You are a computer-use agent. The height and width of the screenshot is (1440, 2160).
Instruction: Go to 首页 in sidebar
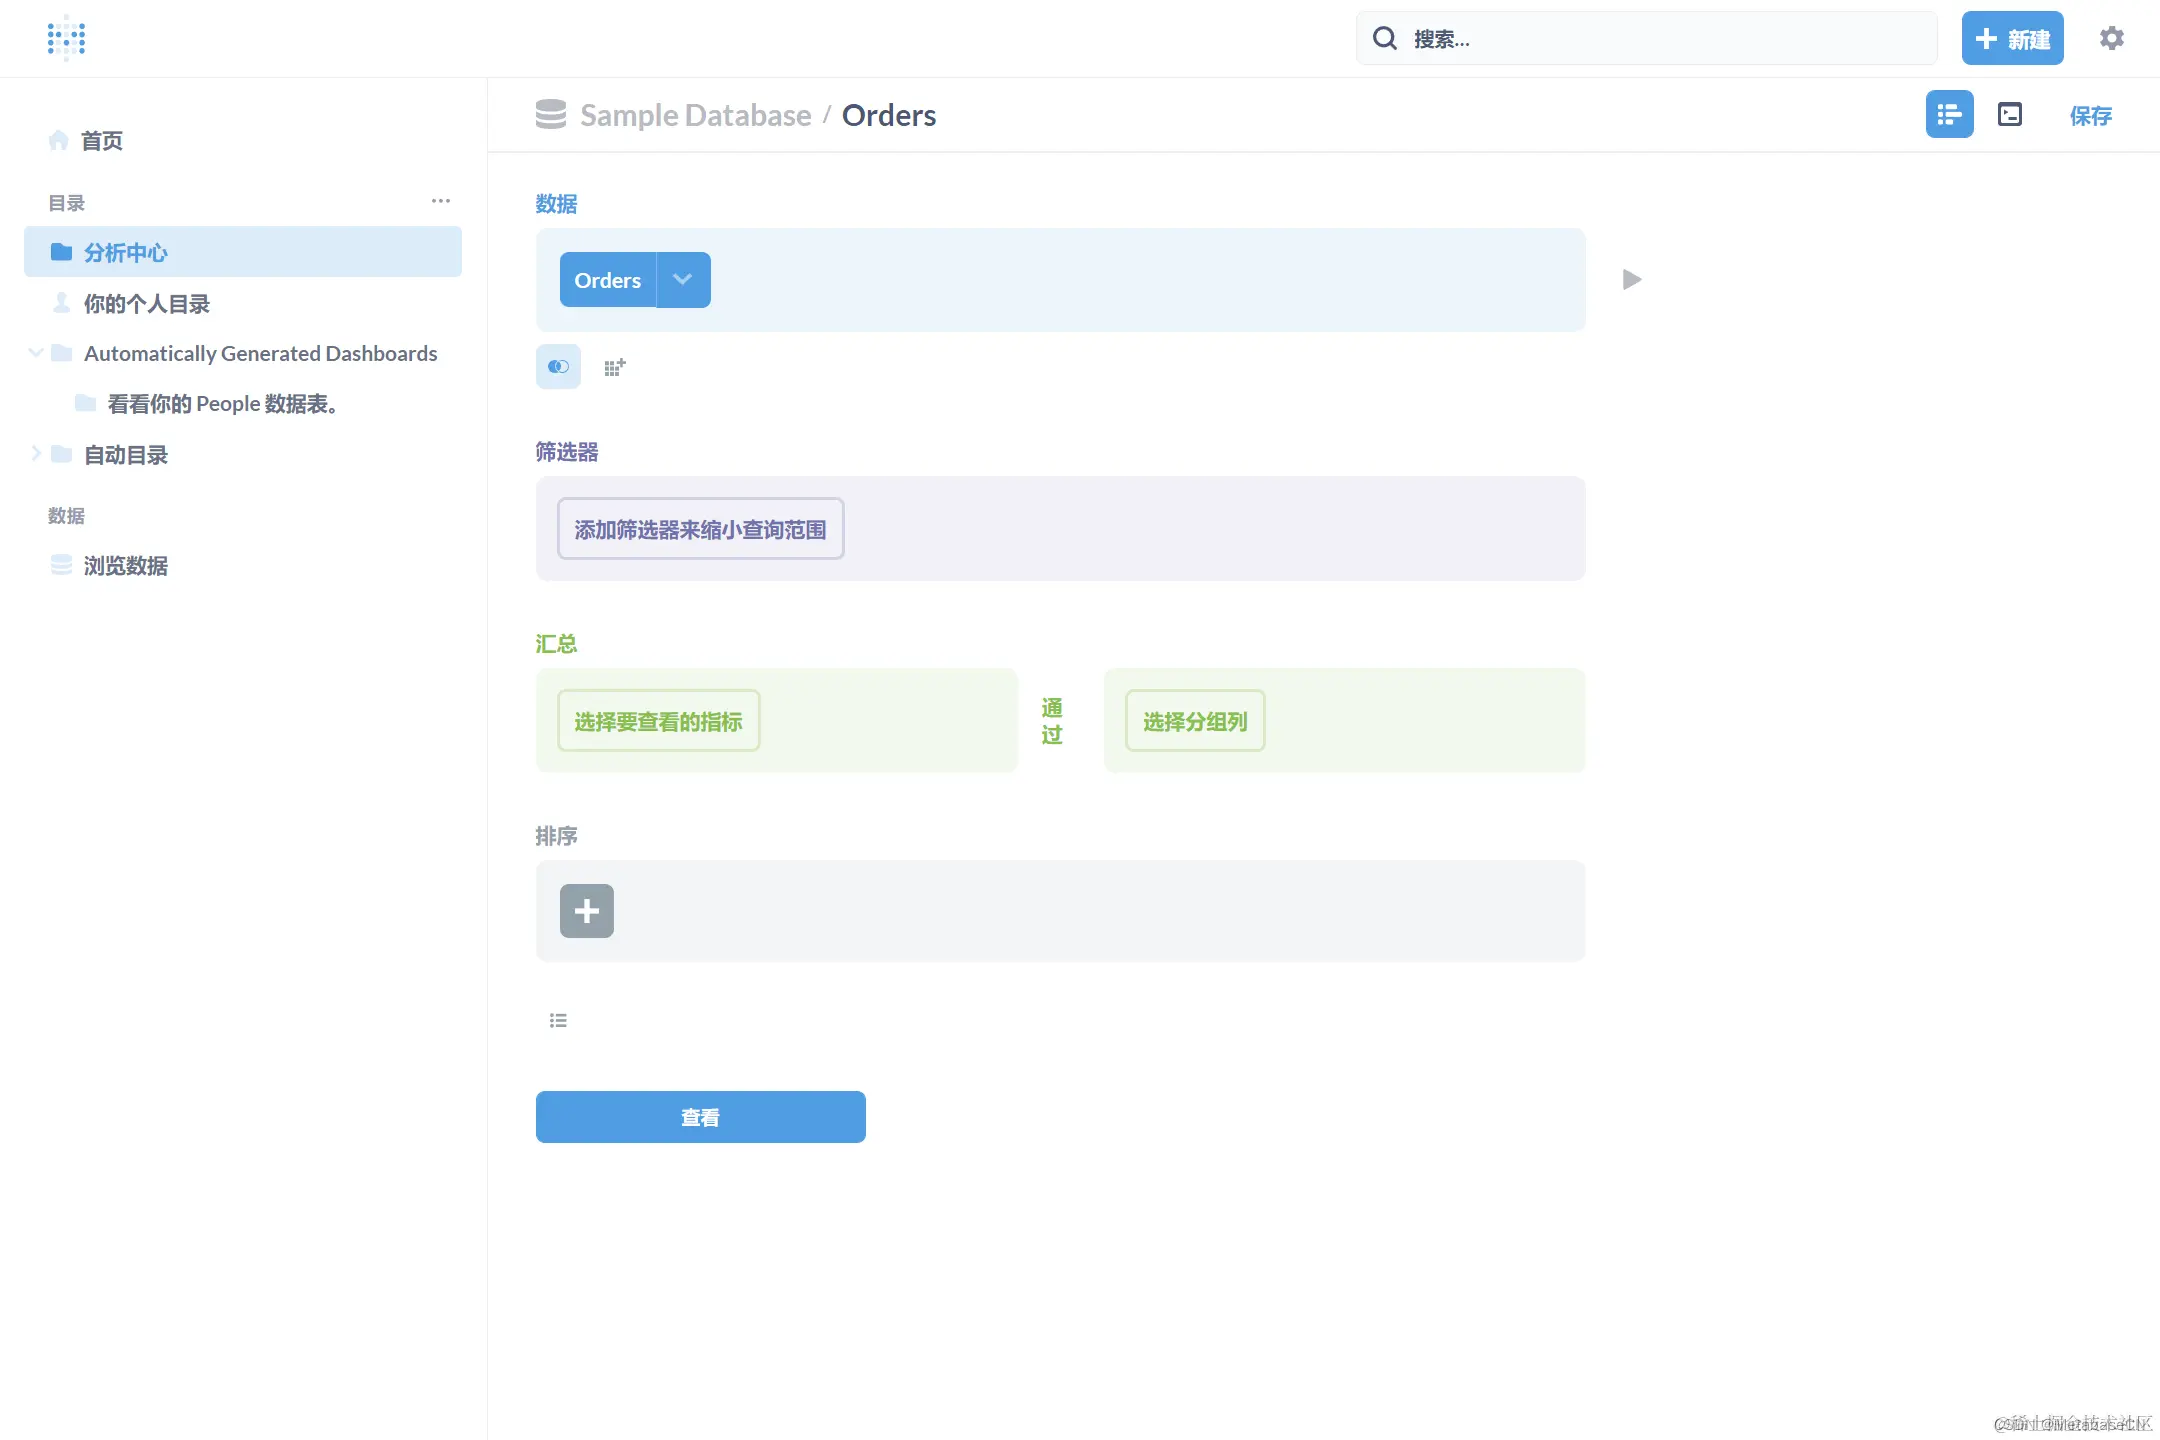(101, 141)
